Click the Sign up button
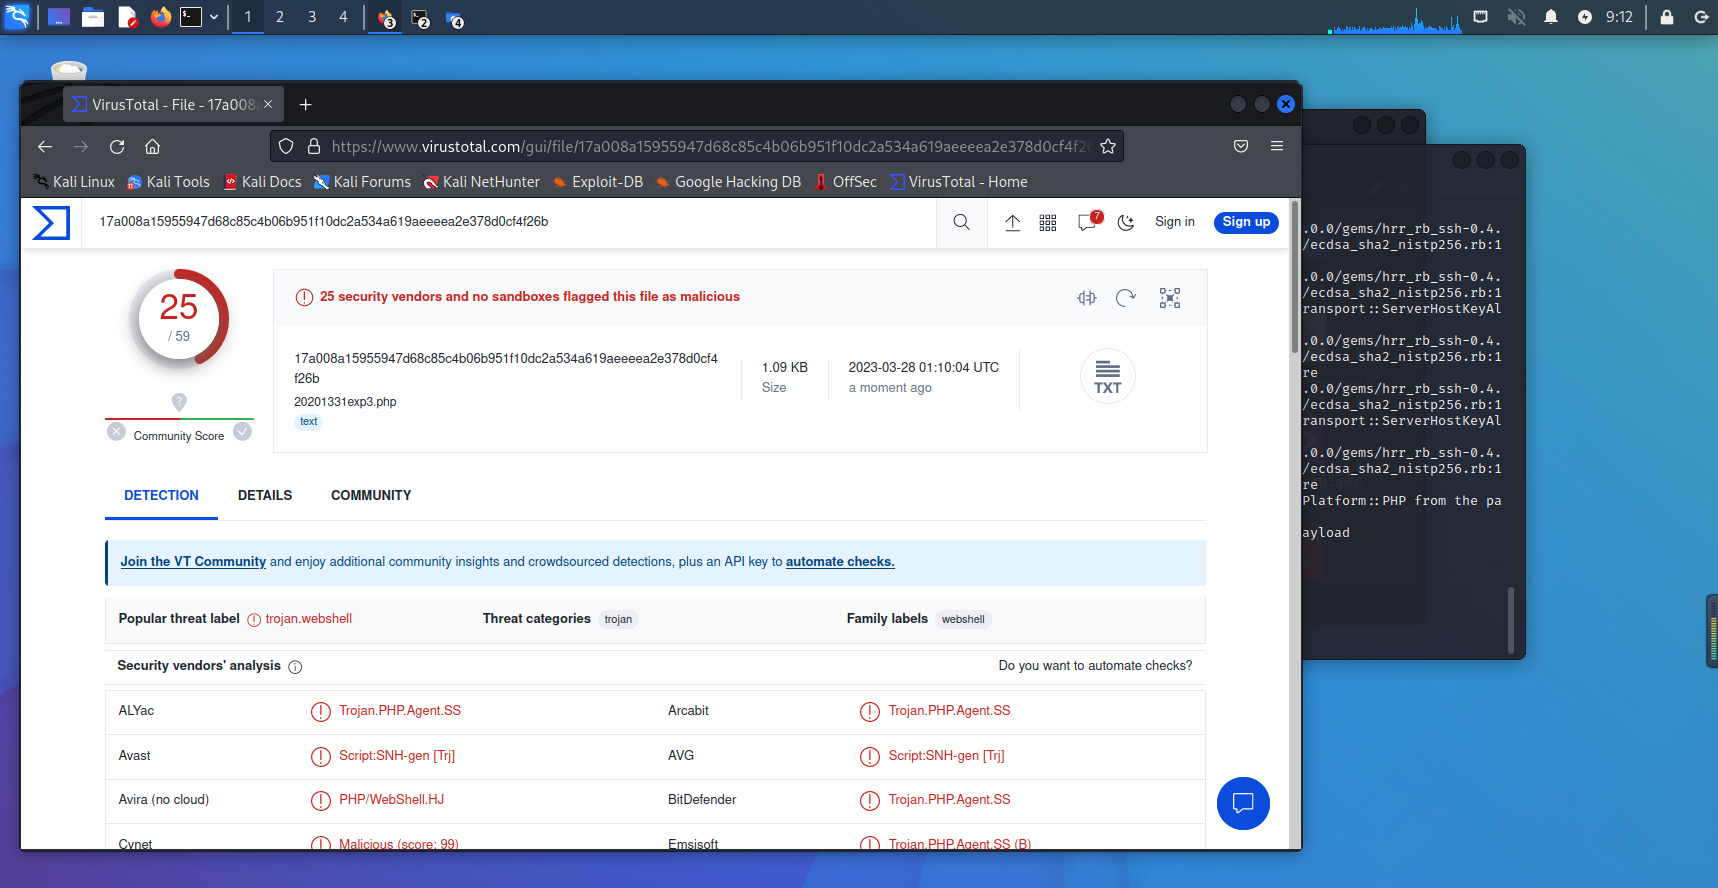Screen dimensions: 1718x888 pos(1246,222)
